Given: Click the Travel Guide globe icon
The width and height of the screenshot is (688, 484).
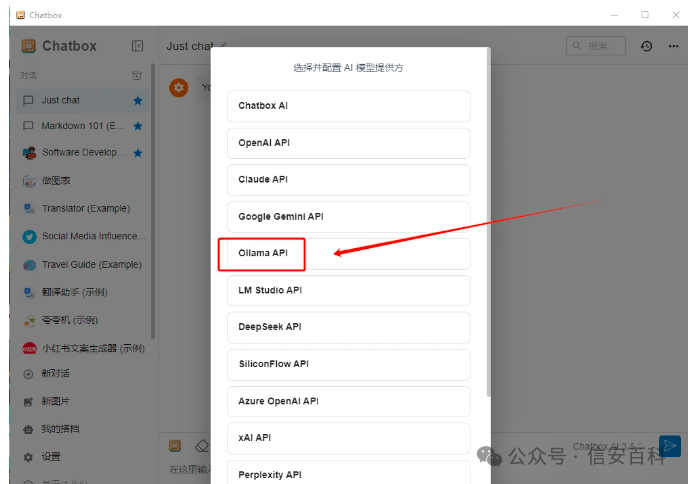Looking at the screenshot, I should tap(29, 265).
